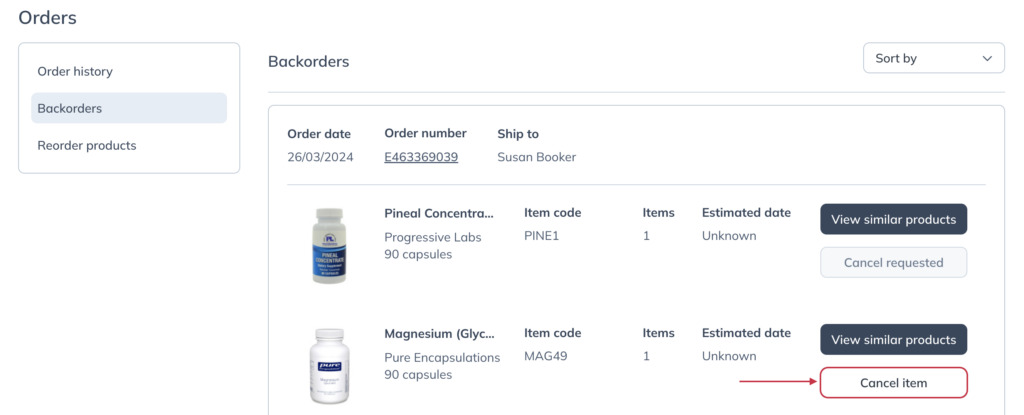Click item code MAG49
1024x415 pixels.
pyautogui.click(x=543, y=356)
